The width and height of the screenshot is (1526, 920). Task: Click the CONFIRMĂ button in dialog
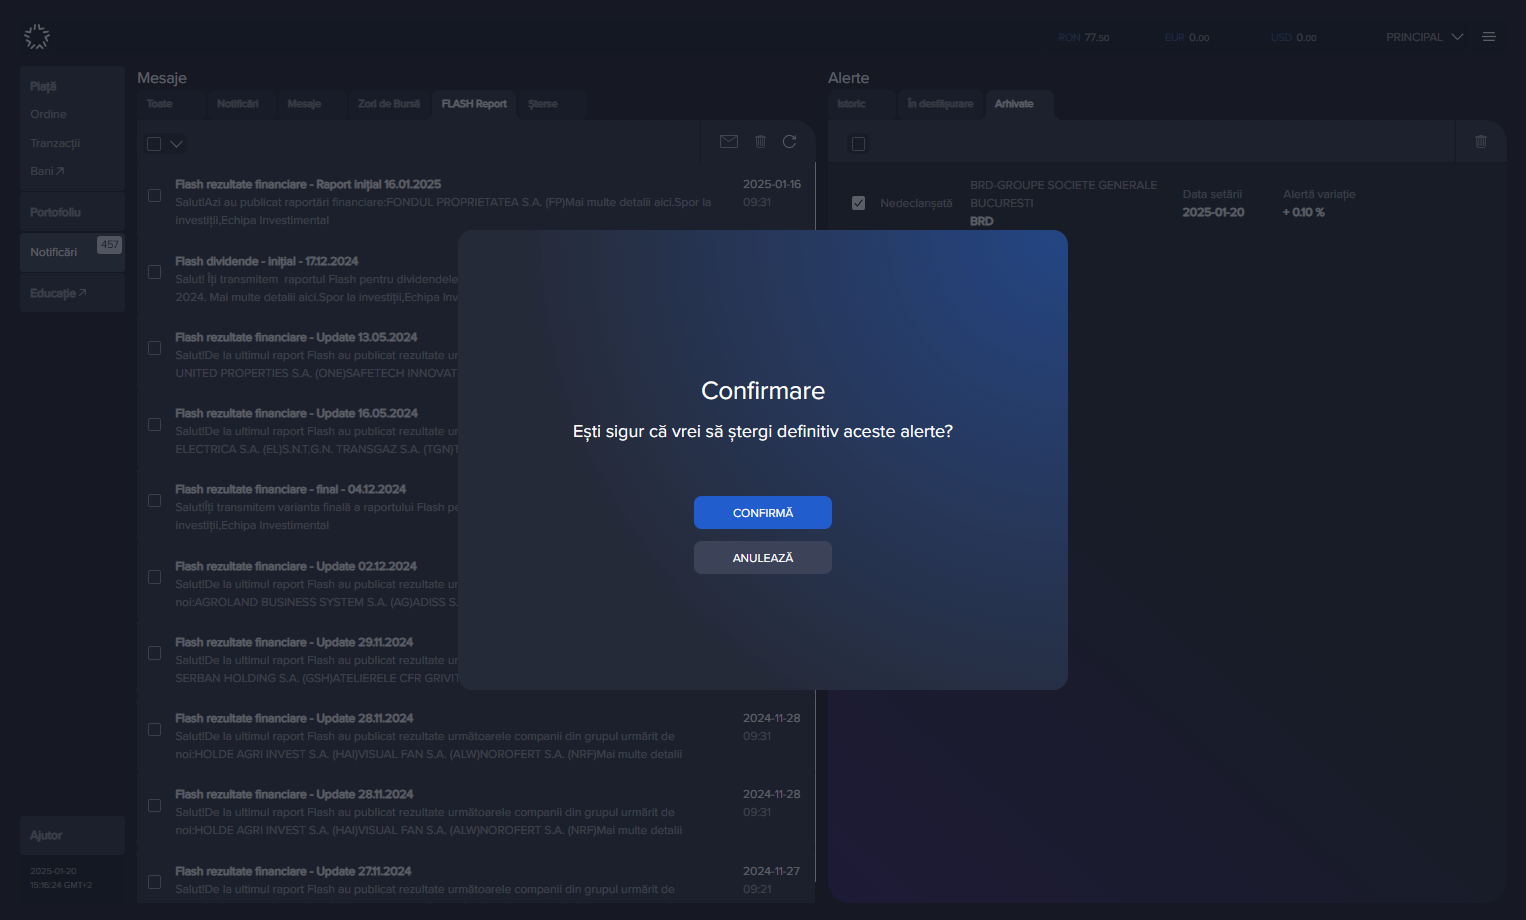763,513
